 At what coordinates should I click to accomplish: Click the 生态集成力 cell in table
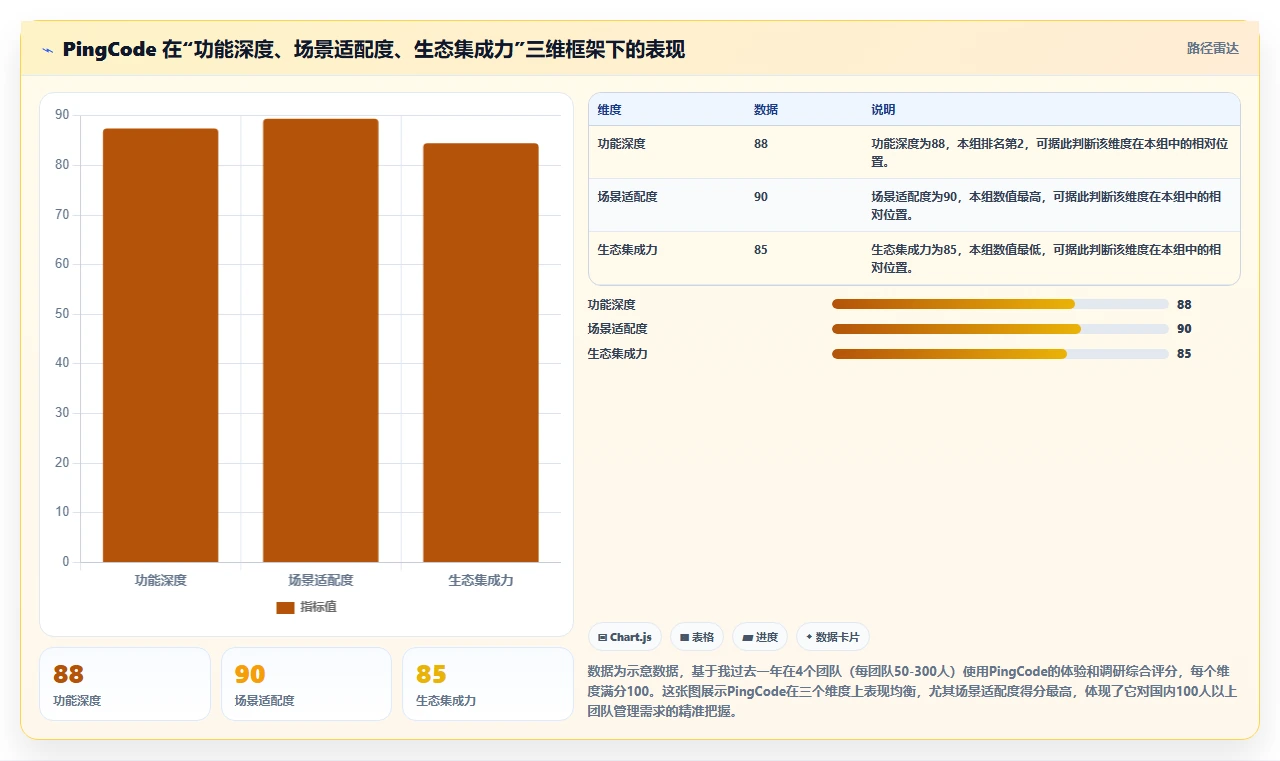627,250
